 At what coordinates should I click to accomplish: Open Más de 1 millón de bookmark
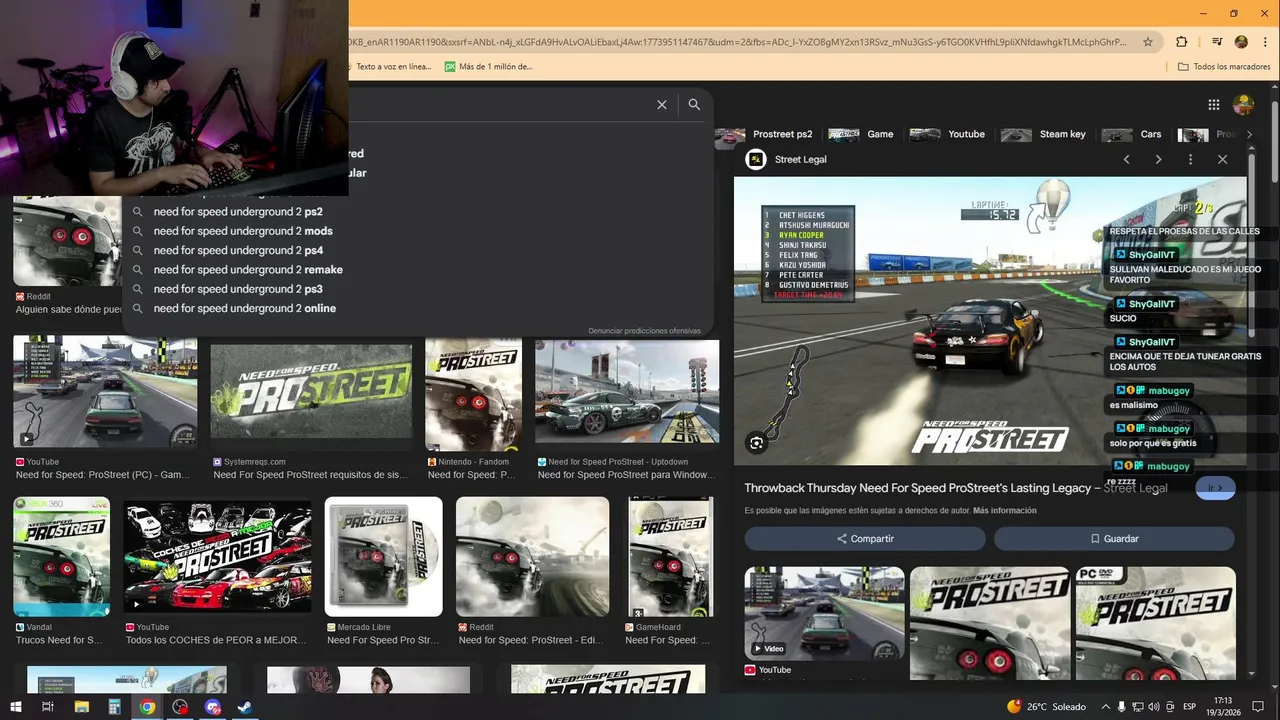[x=488, y=67]
